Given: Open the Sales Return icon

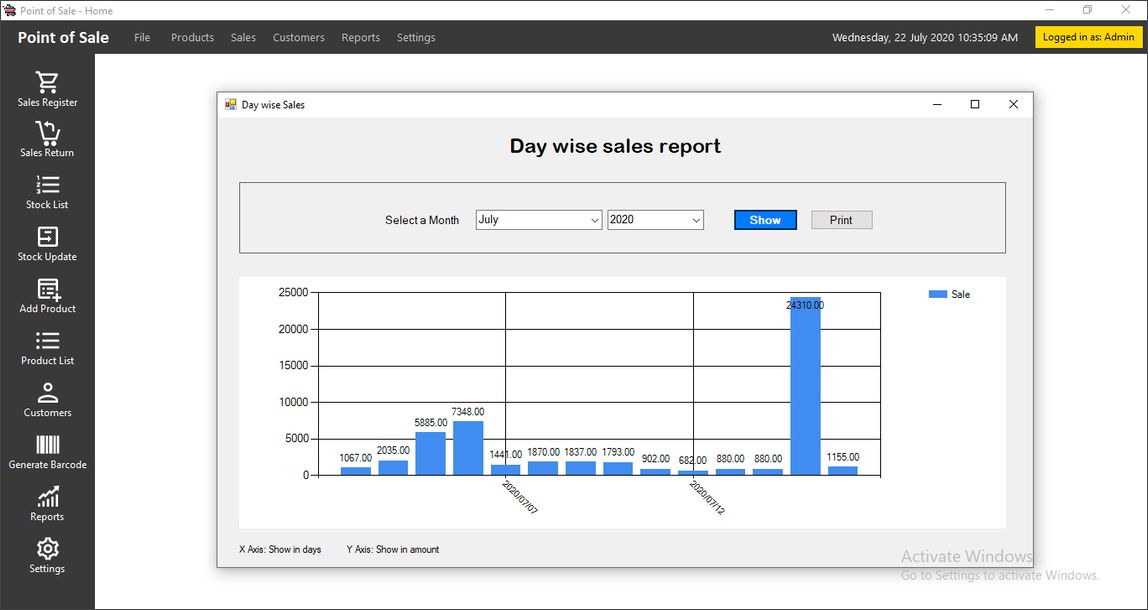Looking at the screenshot, I should point(48,133).
